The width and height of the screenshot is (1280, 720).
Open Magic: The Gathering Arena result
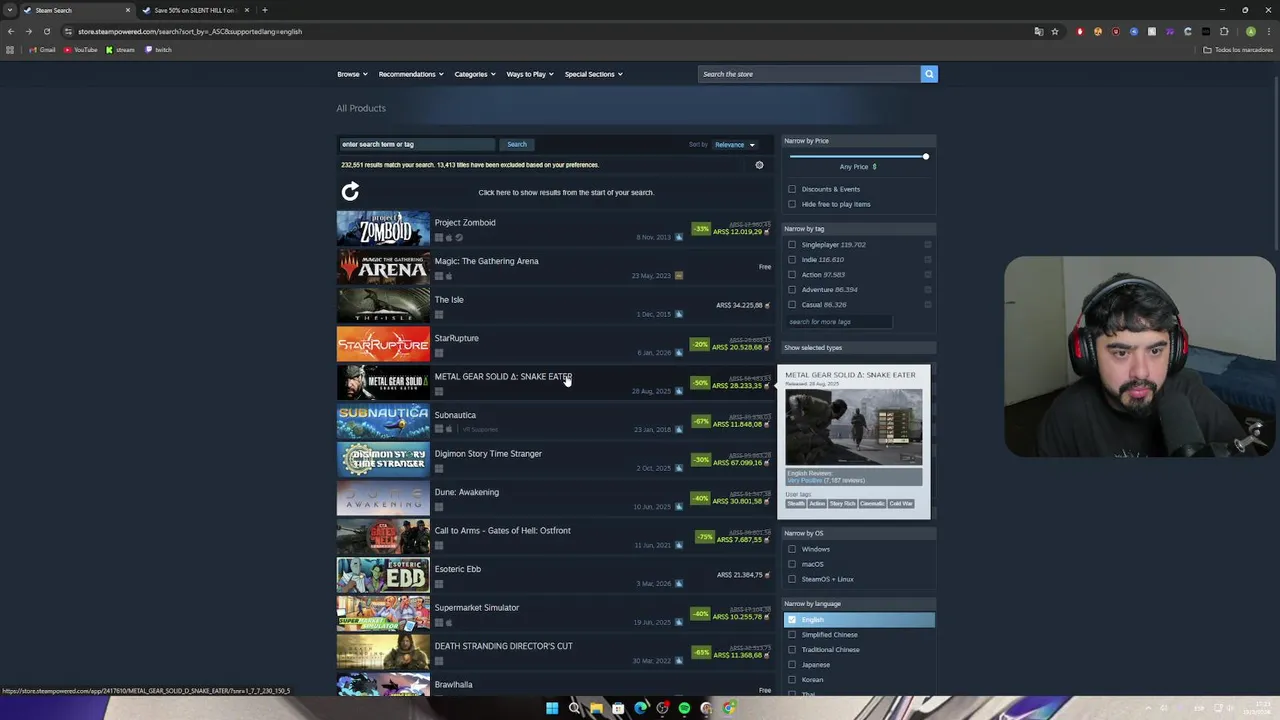point(555,267)
